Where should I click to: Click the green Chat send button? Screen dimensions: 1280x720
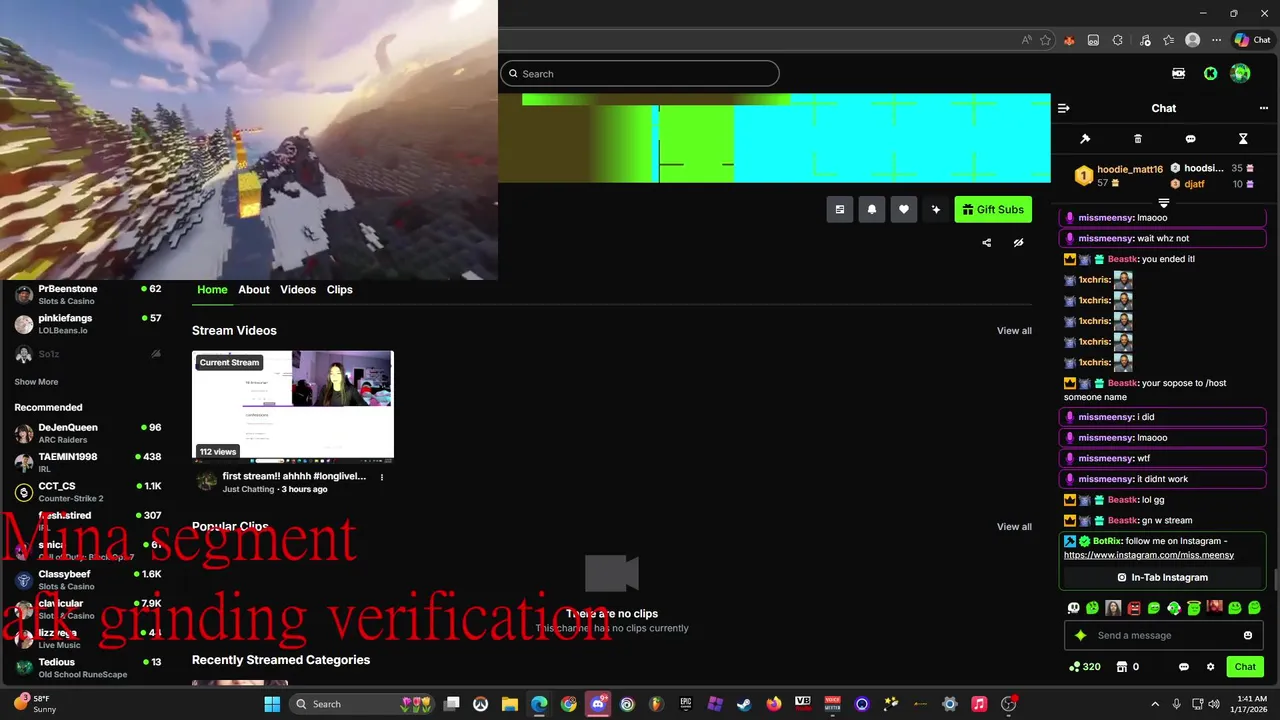1245,667
